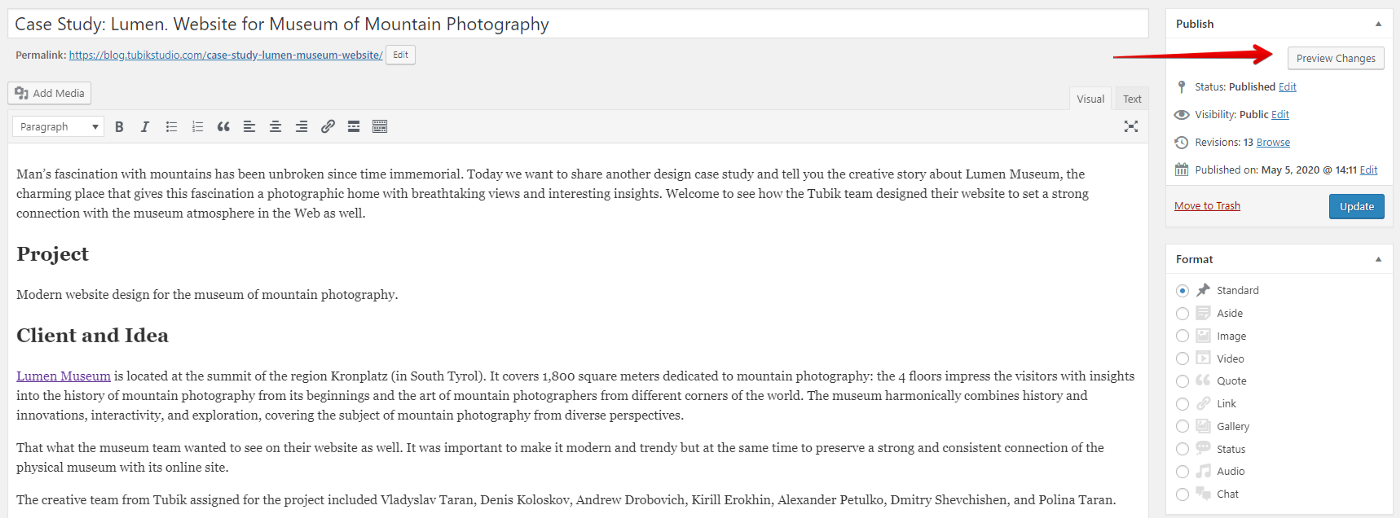
Task: Toggle bold formatting in the editor toolbar
Action: [x=119, y=127]
